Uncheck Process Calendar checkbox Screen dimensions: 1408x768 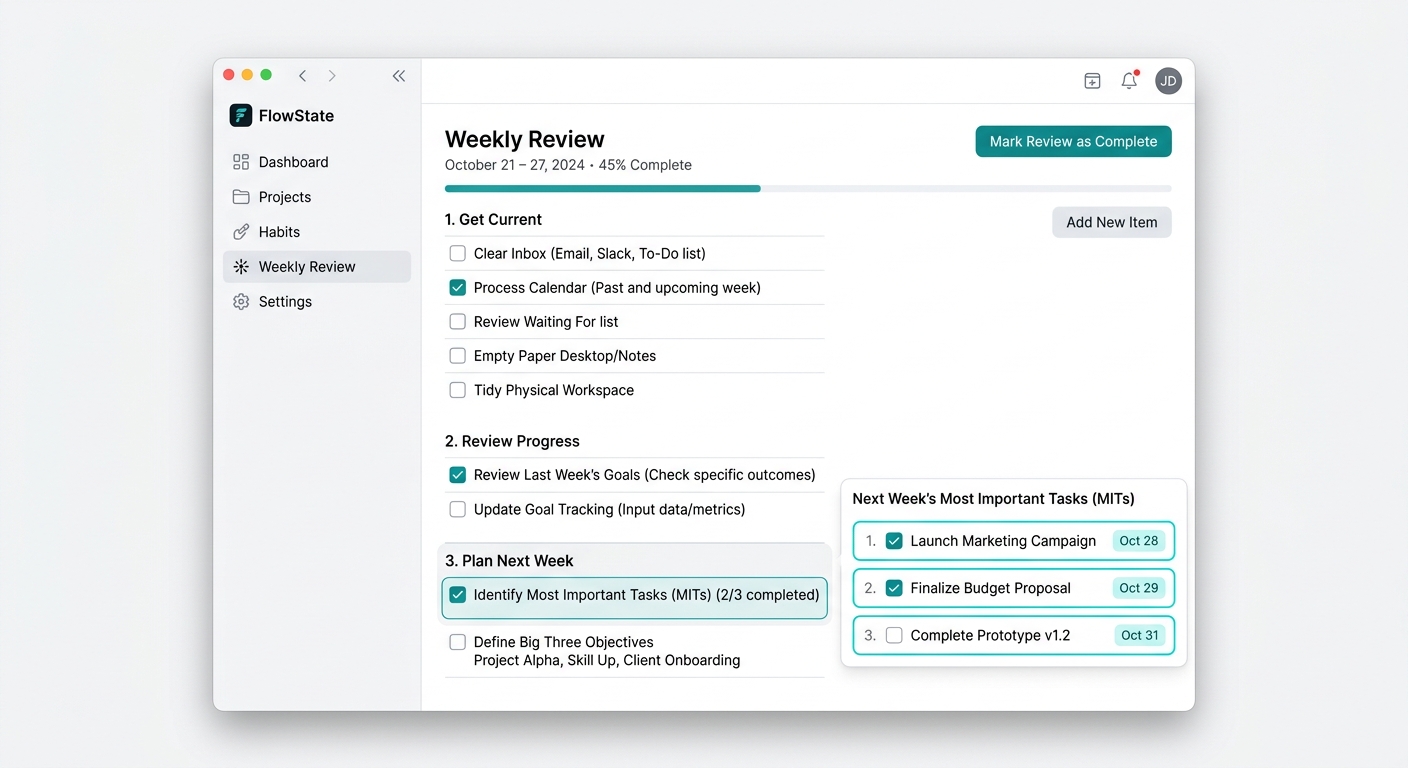point(458,288)
